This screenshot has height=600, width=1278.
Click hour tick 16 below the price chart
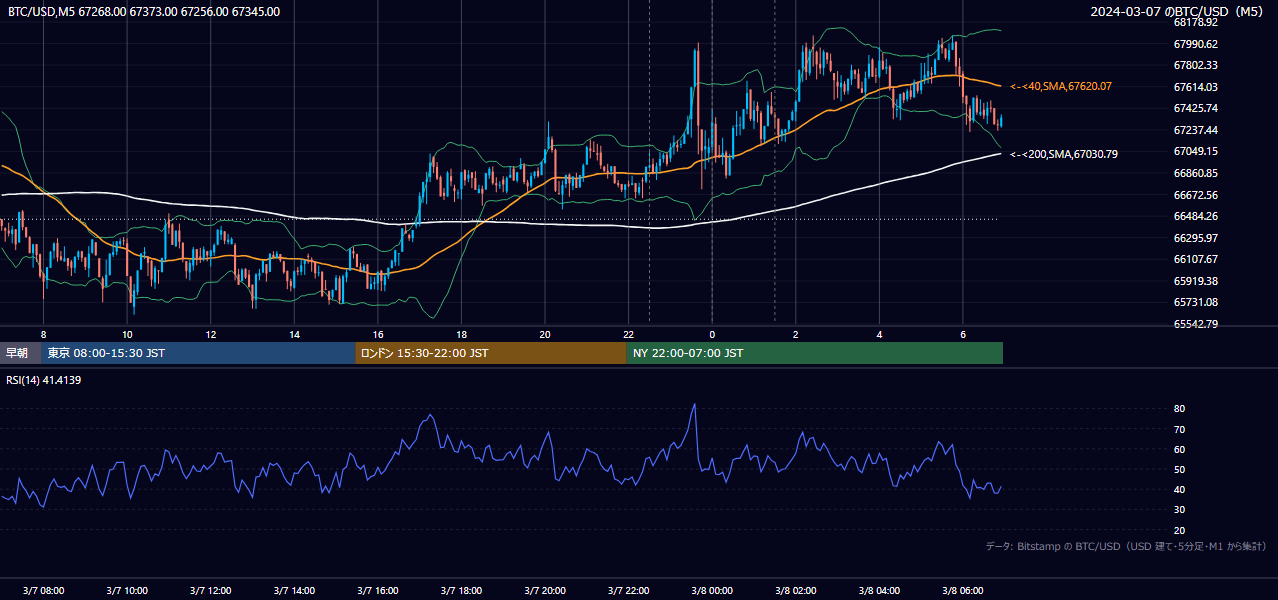click(x=378, y=334)
